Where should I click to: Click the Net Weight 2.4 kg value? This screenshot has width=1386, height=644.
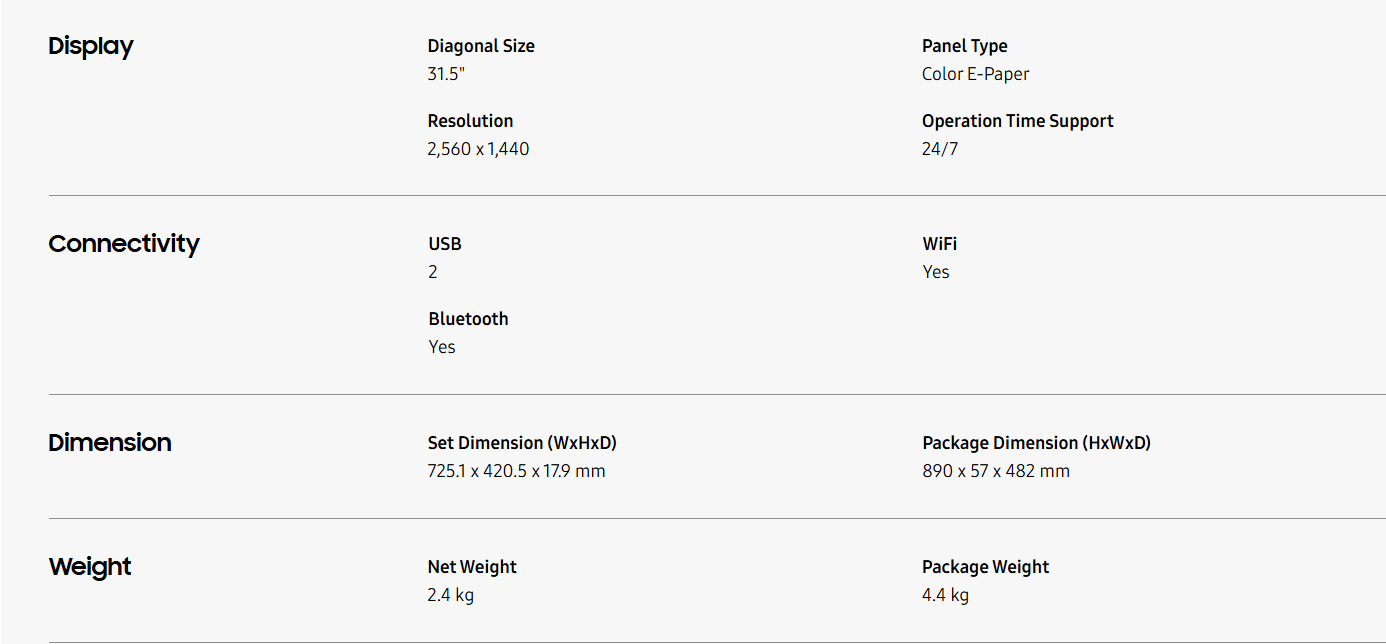pos(450,595)
